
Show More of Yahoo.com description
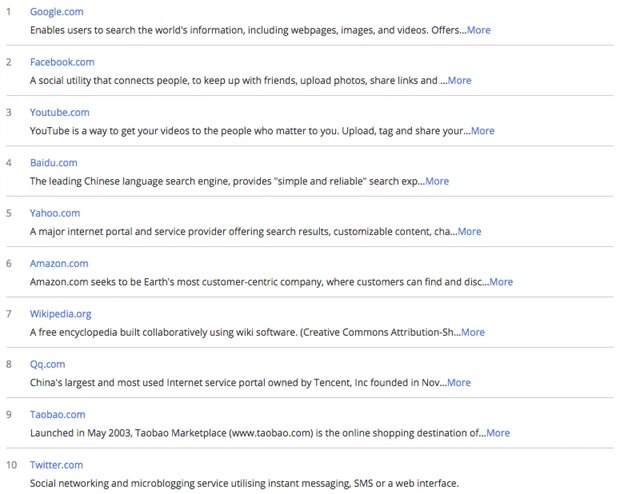coord(469,231)
